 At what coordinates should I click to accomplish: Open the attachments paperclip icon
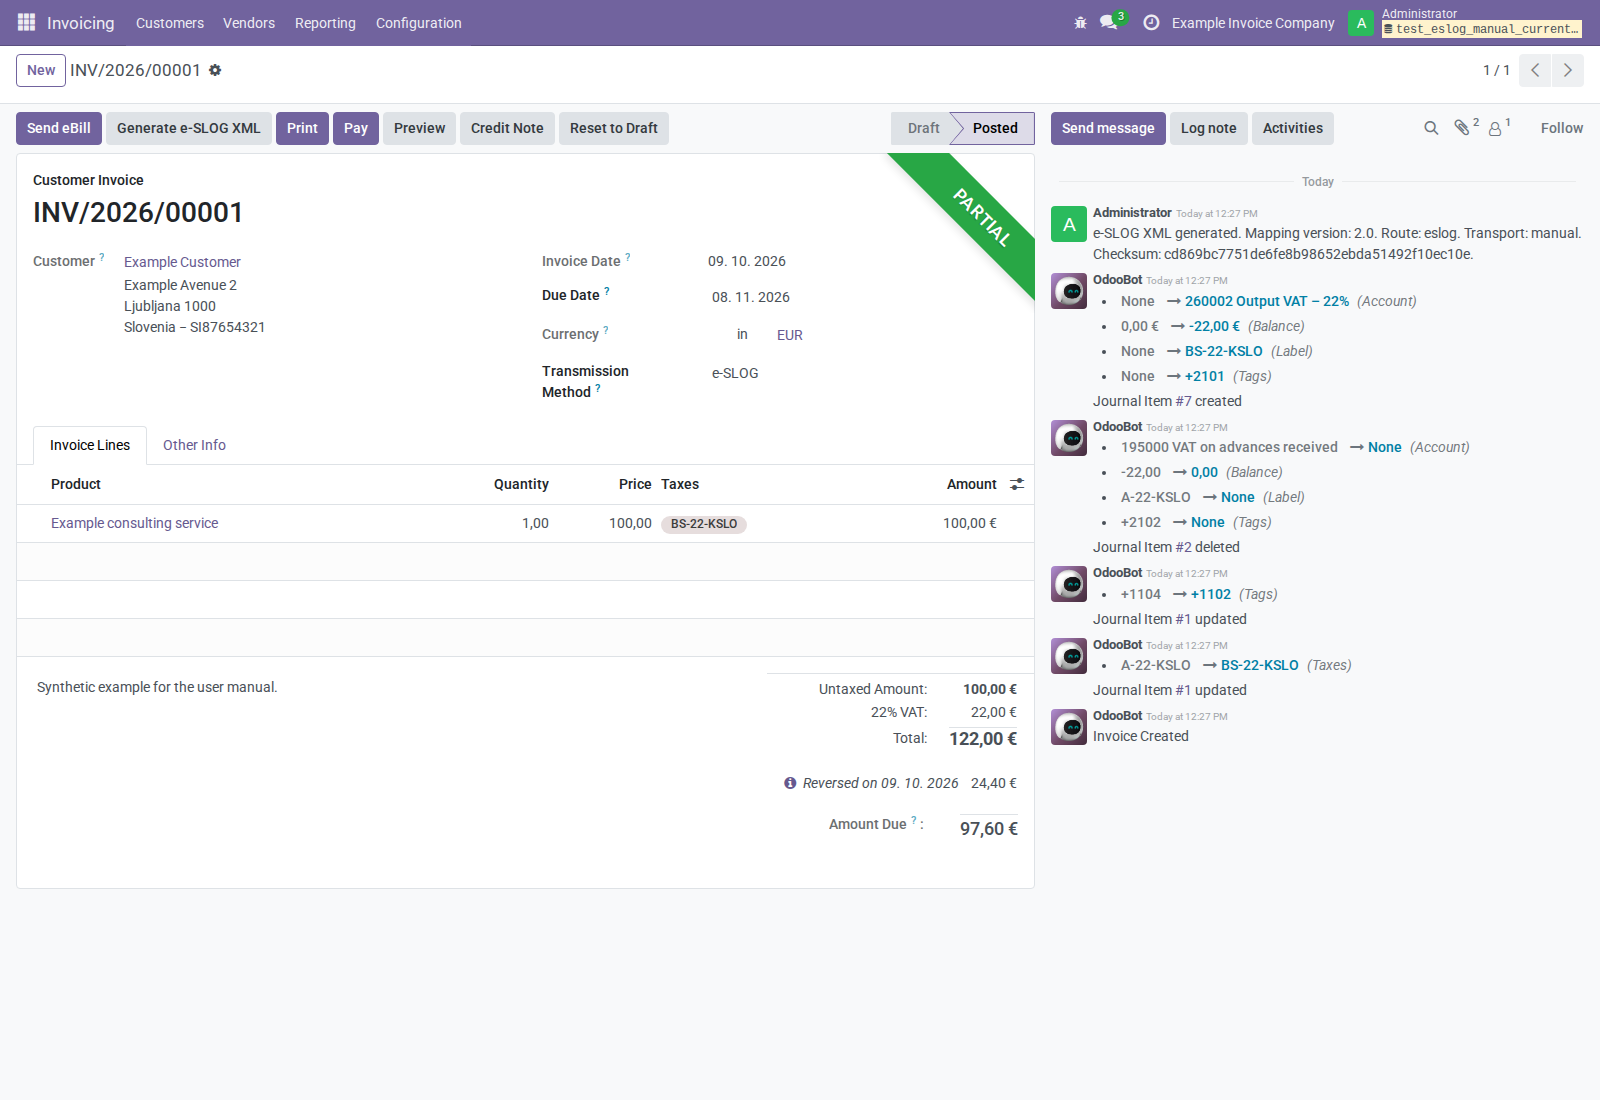tap(1462, 128)
